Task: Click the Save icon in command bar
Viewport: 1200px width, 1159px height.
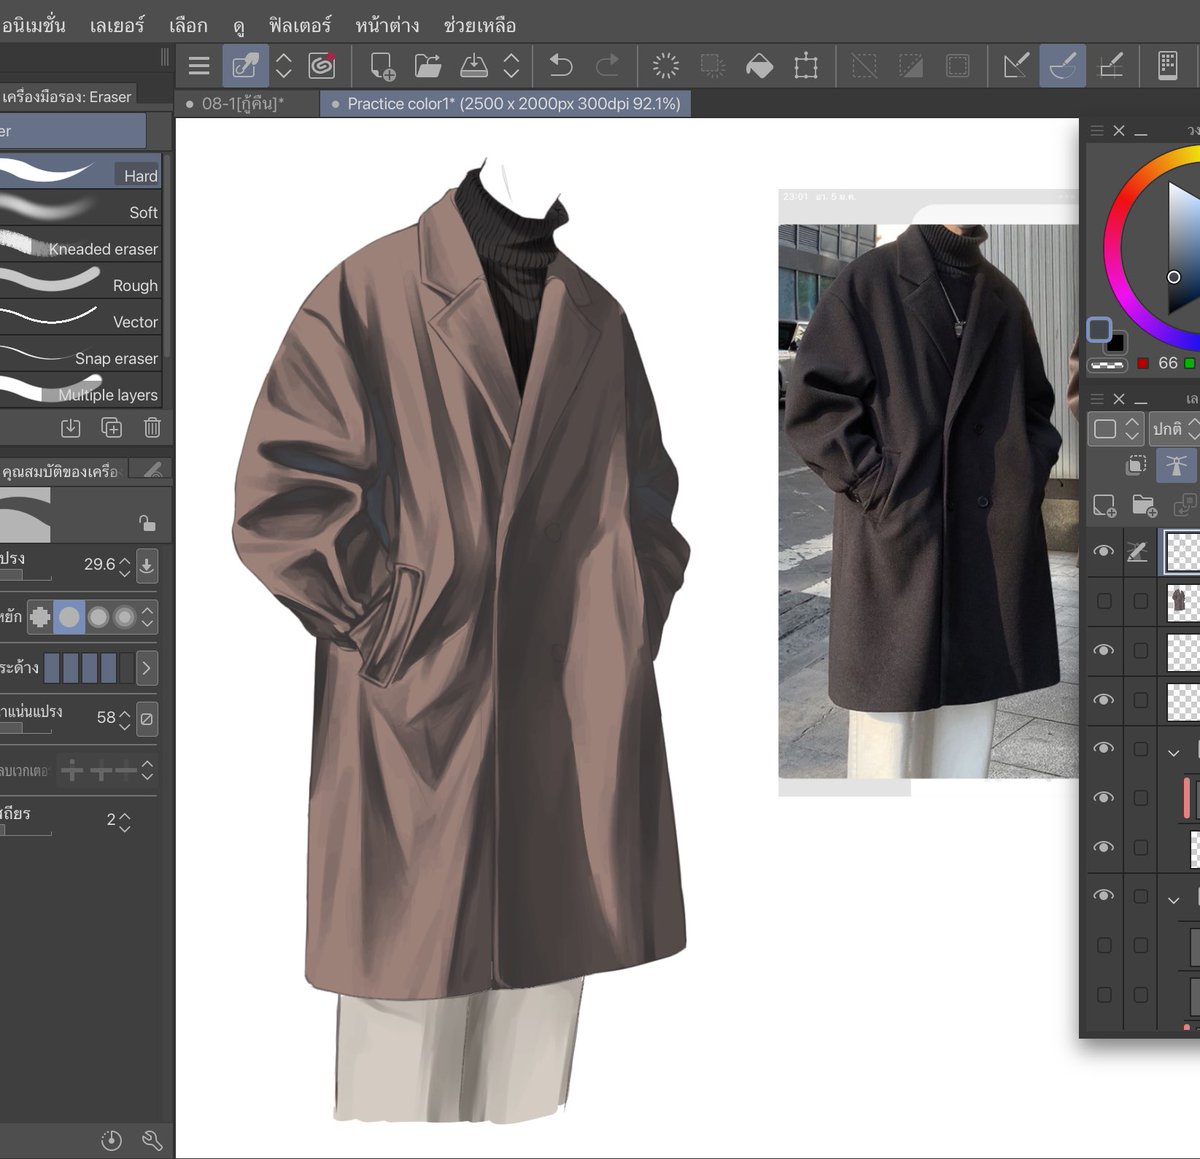Action: pyautogui.click(x=474, y=66)
